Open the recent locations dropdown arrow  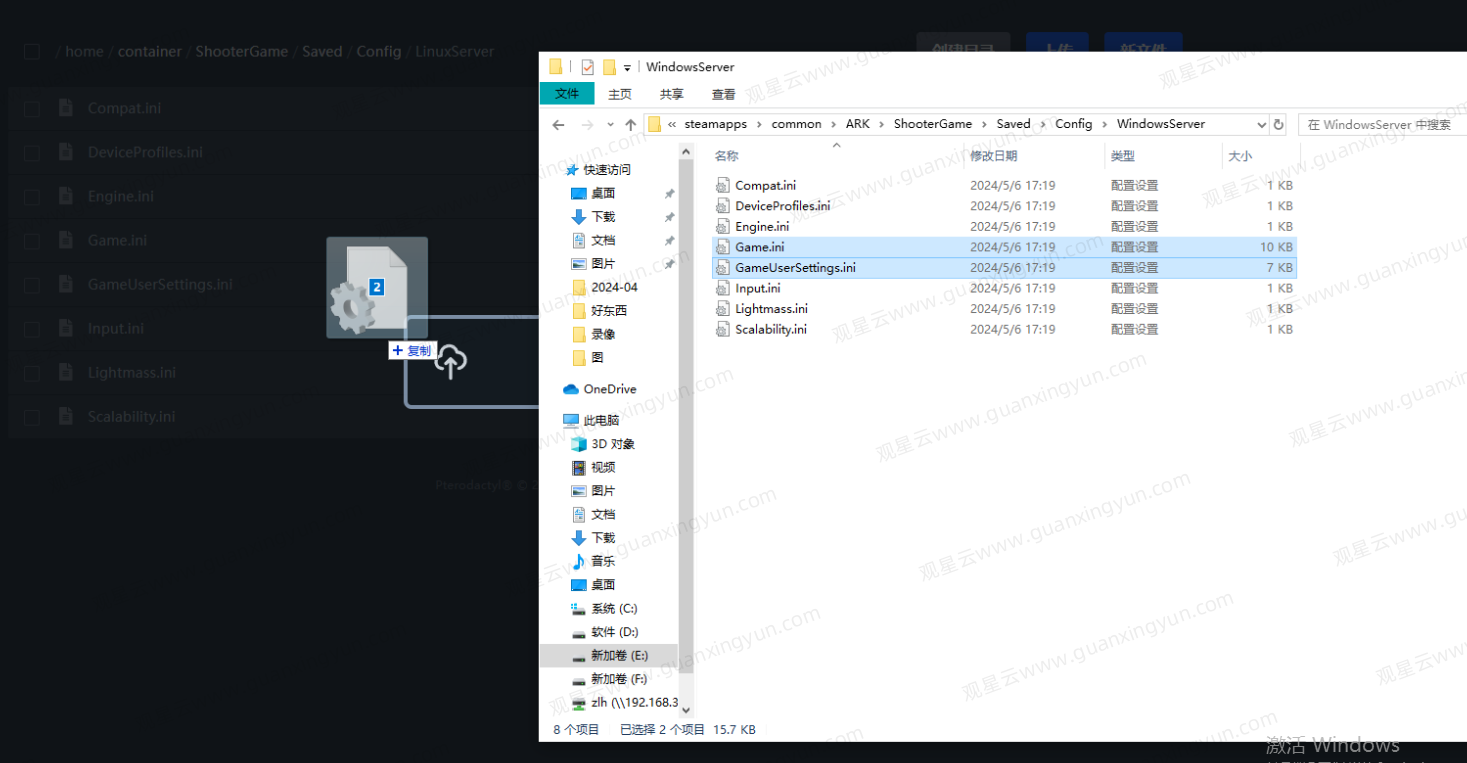(610, 125)
